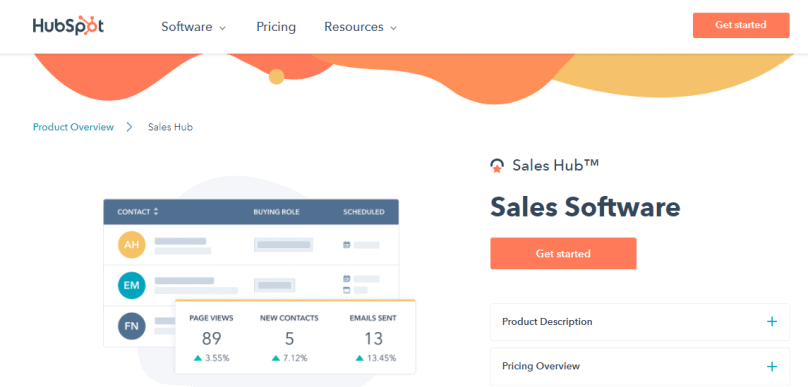Click the BUYING ROLE column header
808x387 pixels.
tap(276, 212)
